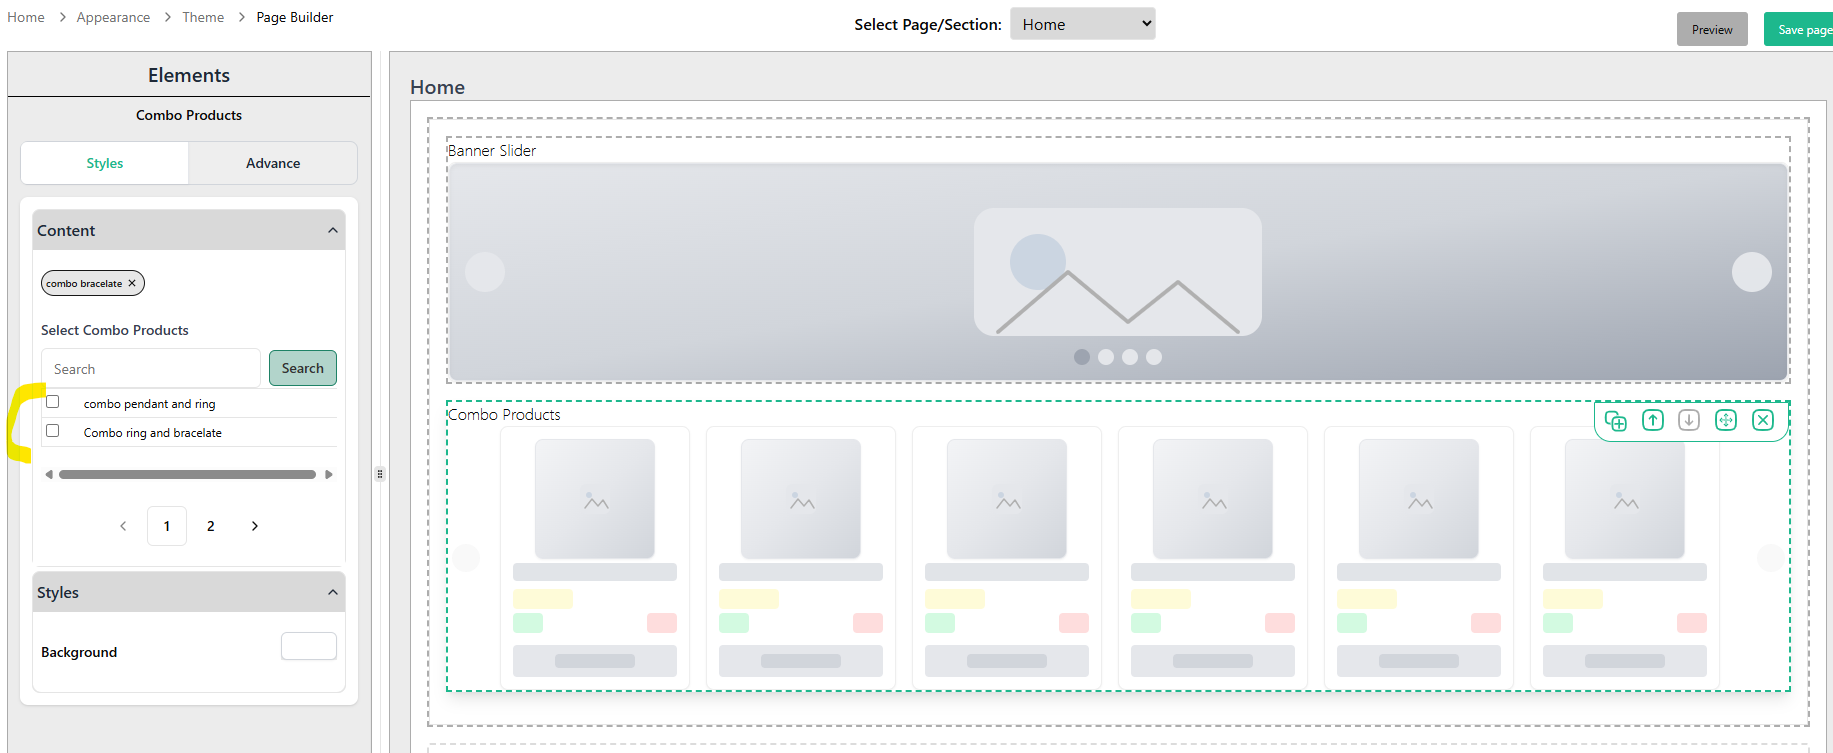Click the horizontal scrollbar in product list
Screen dimensions: 1833x753
tap(187, 475)
